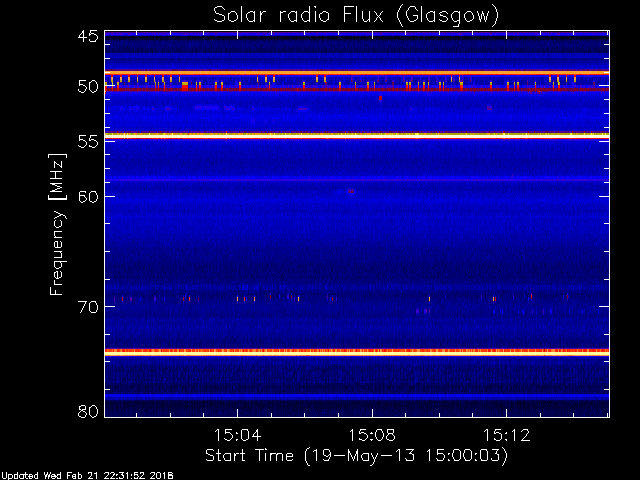Screen dimensions: 640x480
Task: Select the 15:04 time tick label
Action: pyautogui.click(x=237, y=437)
